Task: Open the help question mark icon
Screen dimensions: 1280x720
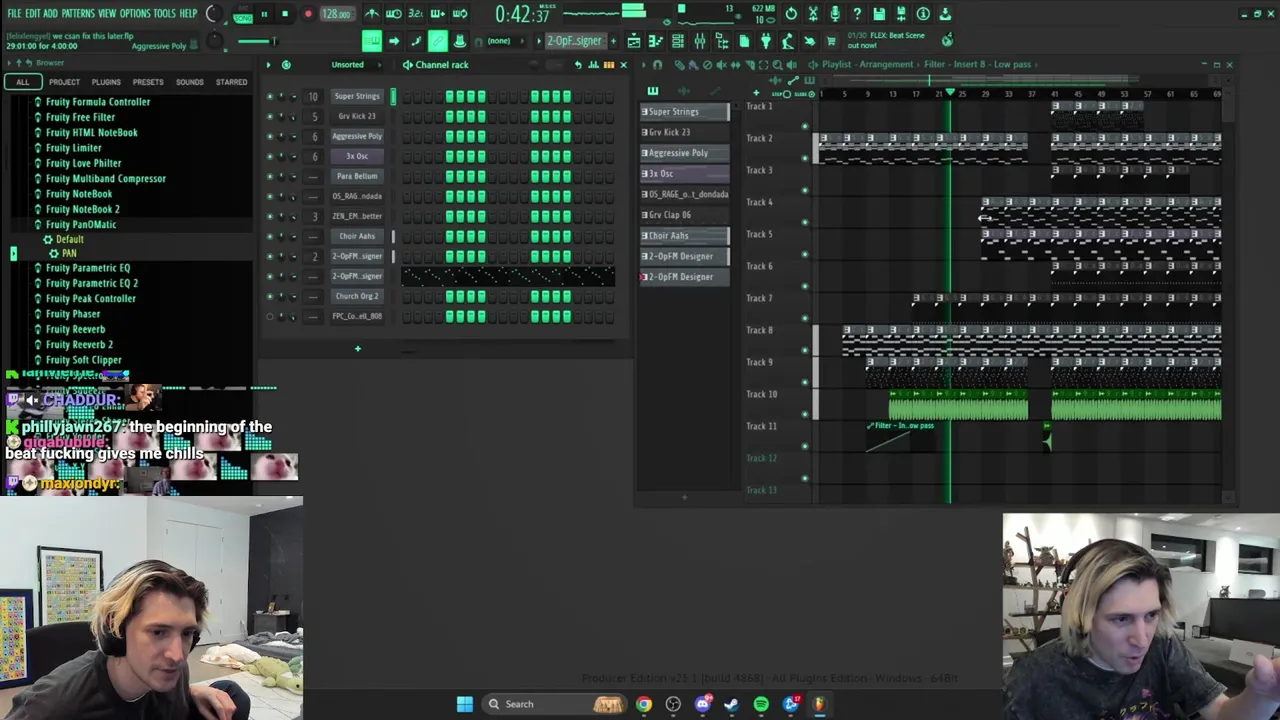Action: (x=857, y=14)
